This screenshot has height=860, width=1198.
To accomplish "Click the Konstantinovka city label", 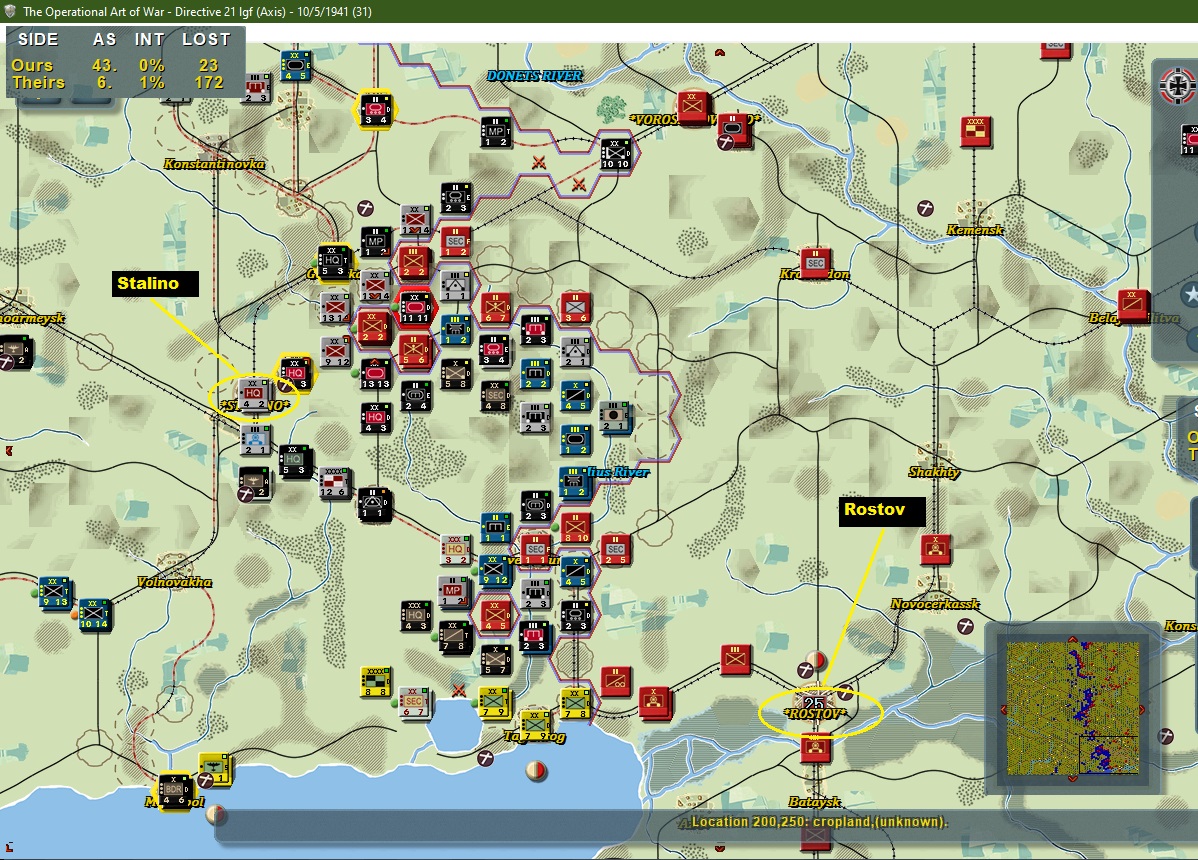I will [x=214, y=163].
